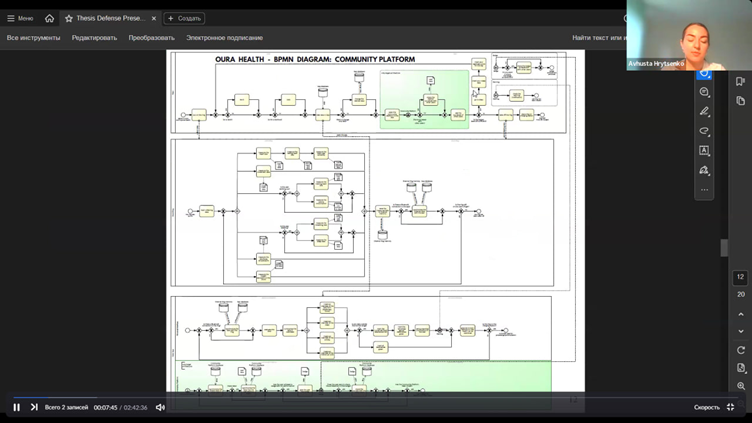Pause the video playback
752x423 pixels.
pos(16,407)
